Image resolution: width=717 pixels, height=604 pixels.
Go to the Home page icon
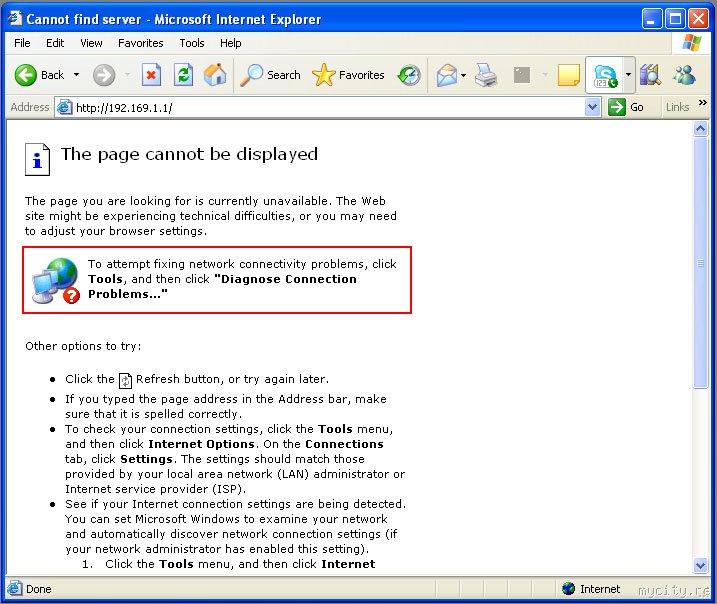click(x=215, y=75)
